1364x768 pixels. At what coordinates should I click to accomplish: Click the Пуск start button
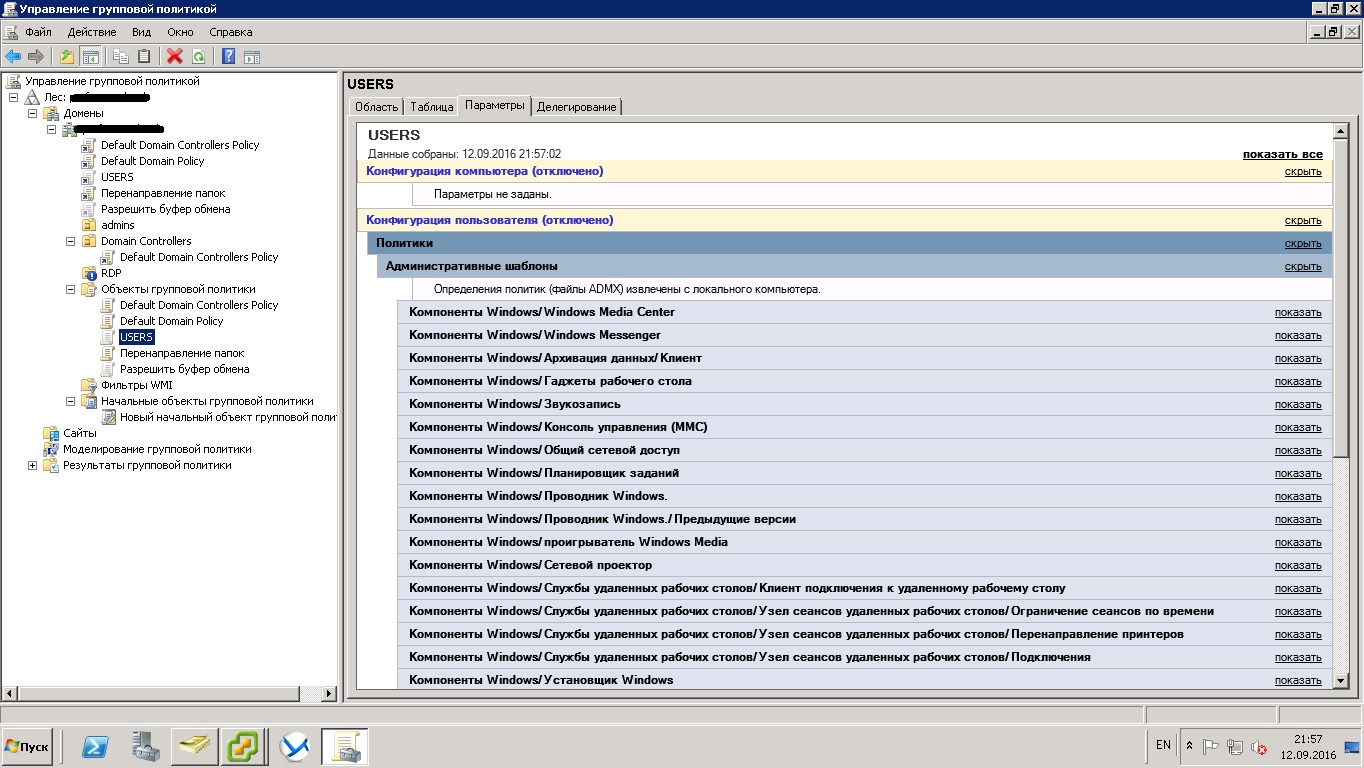[27, 747]
